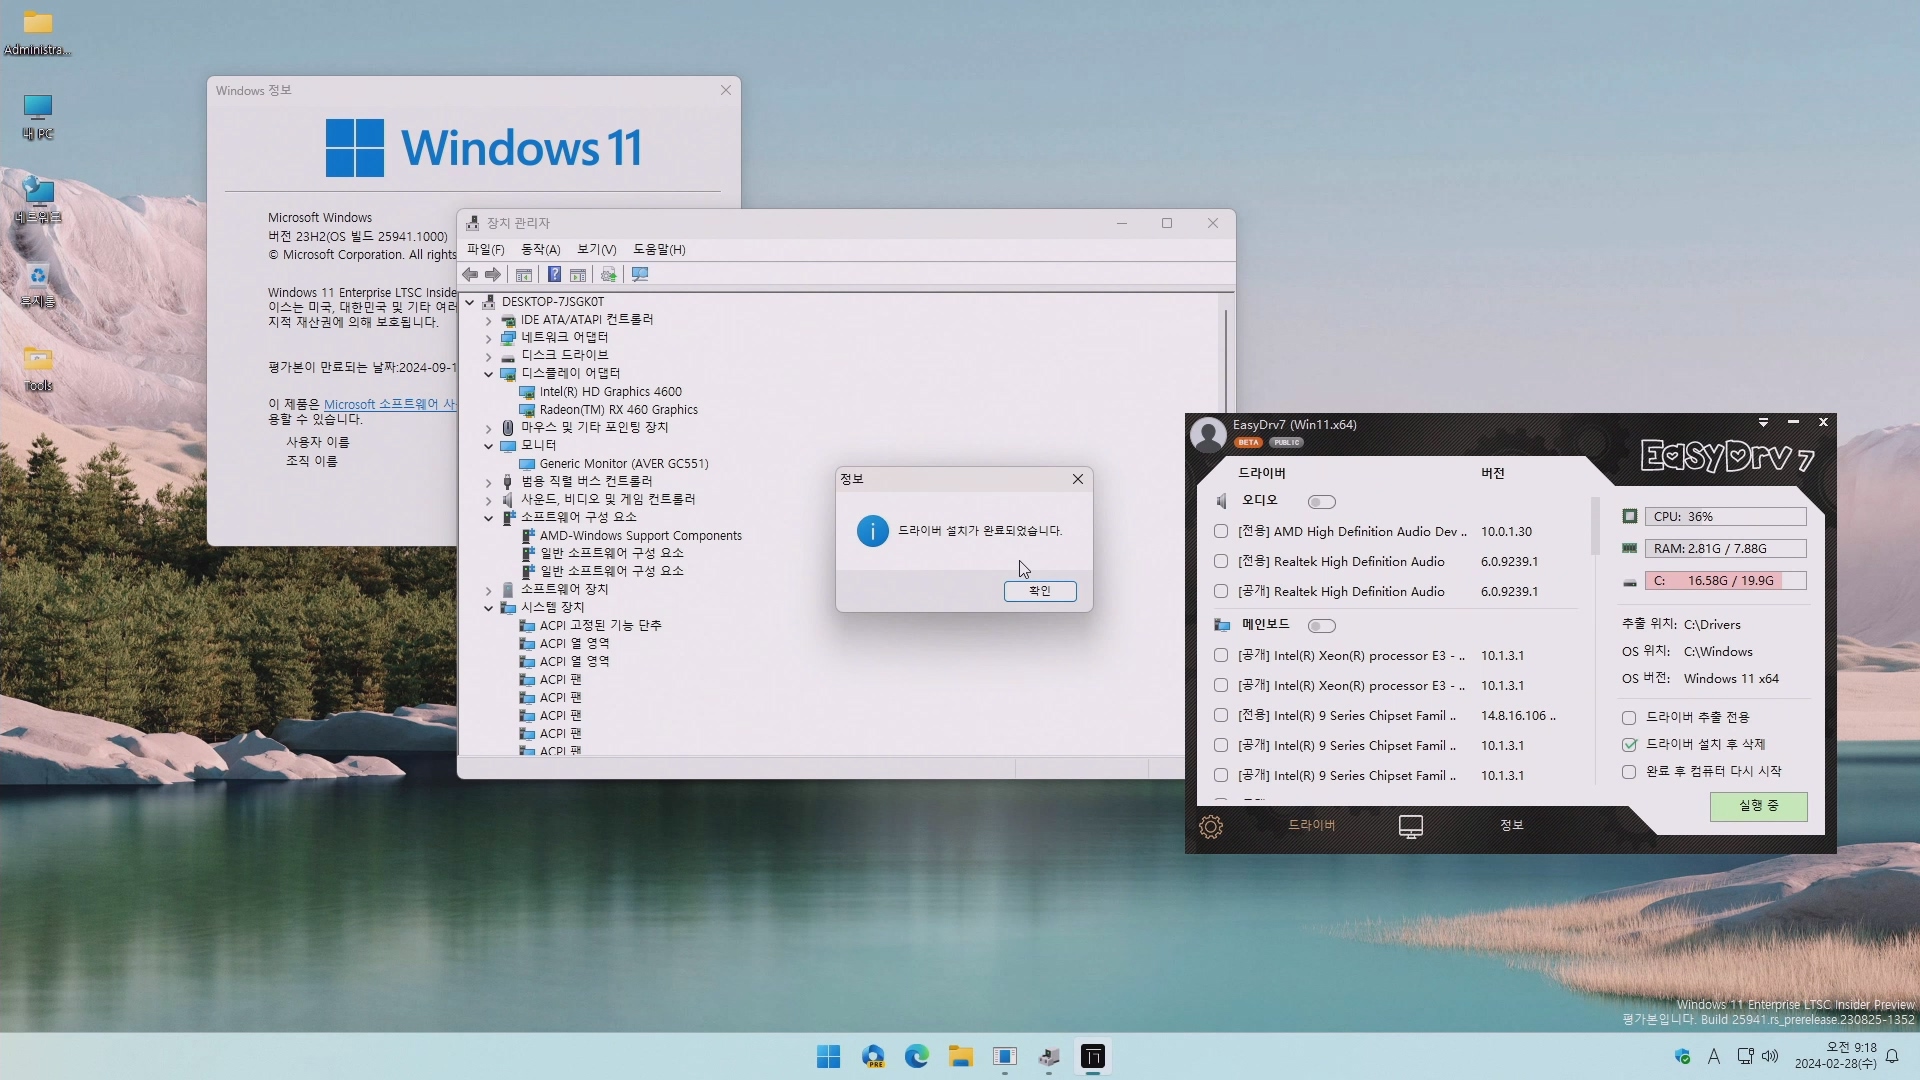Click the RAM module icon in EasyDrv7
The width and height of the screenshot is (1920, 1080).
1630,549
